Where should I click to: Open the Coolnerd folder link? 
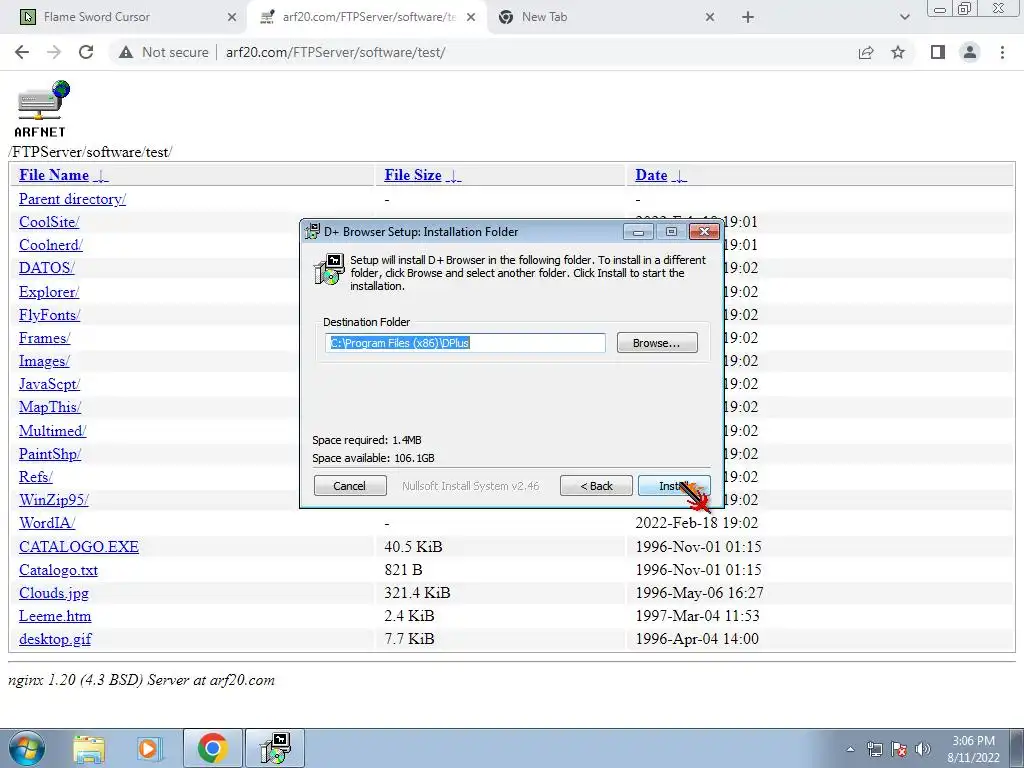click(x=51, y=245)
